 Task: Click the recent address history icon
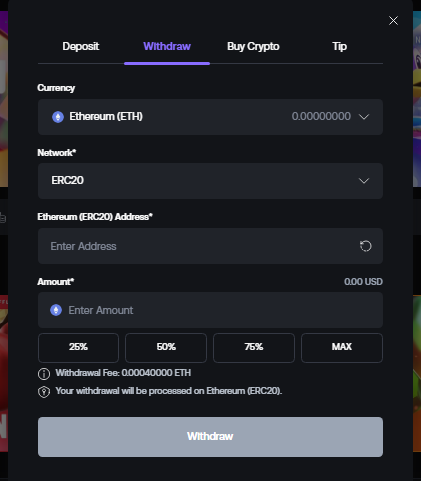[365, 246]
